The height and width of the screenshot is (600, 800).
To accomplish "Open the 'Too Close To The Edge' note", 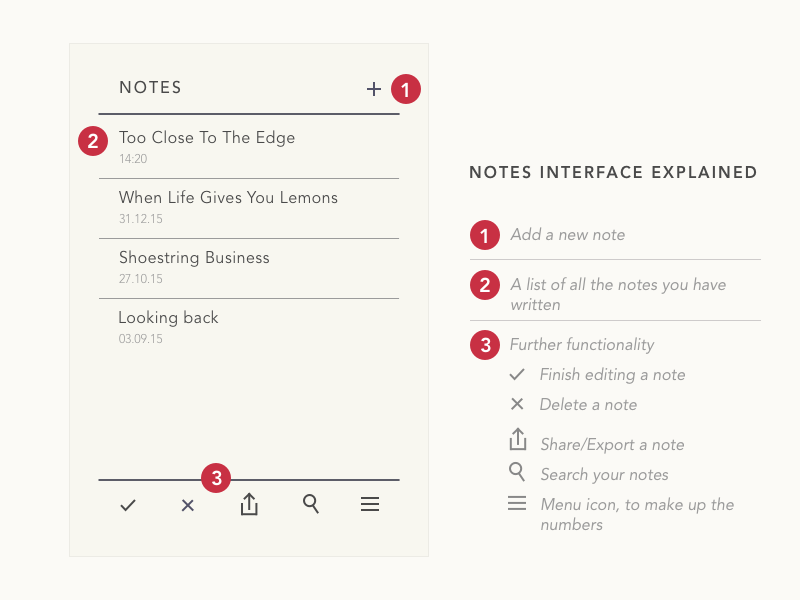I will point(207,138).
